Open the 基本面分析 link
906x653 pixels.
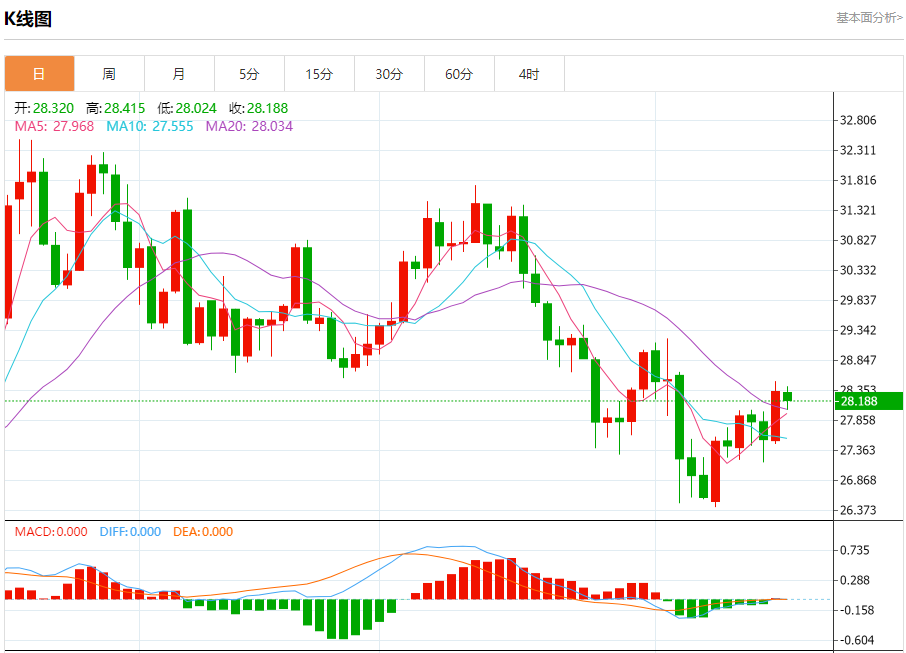[x=869, y=18]
